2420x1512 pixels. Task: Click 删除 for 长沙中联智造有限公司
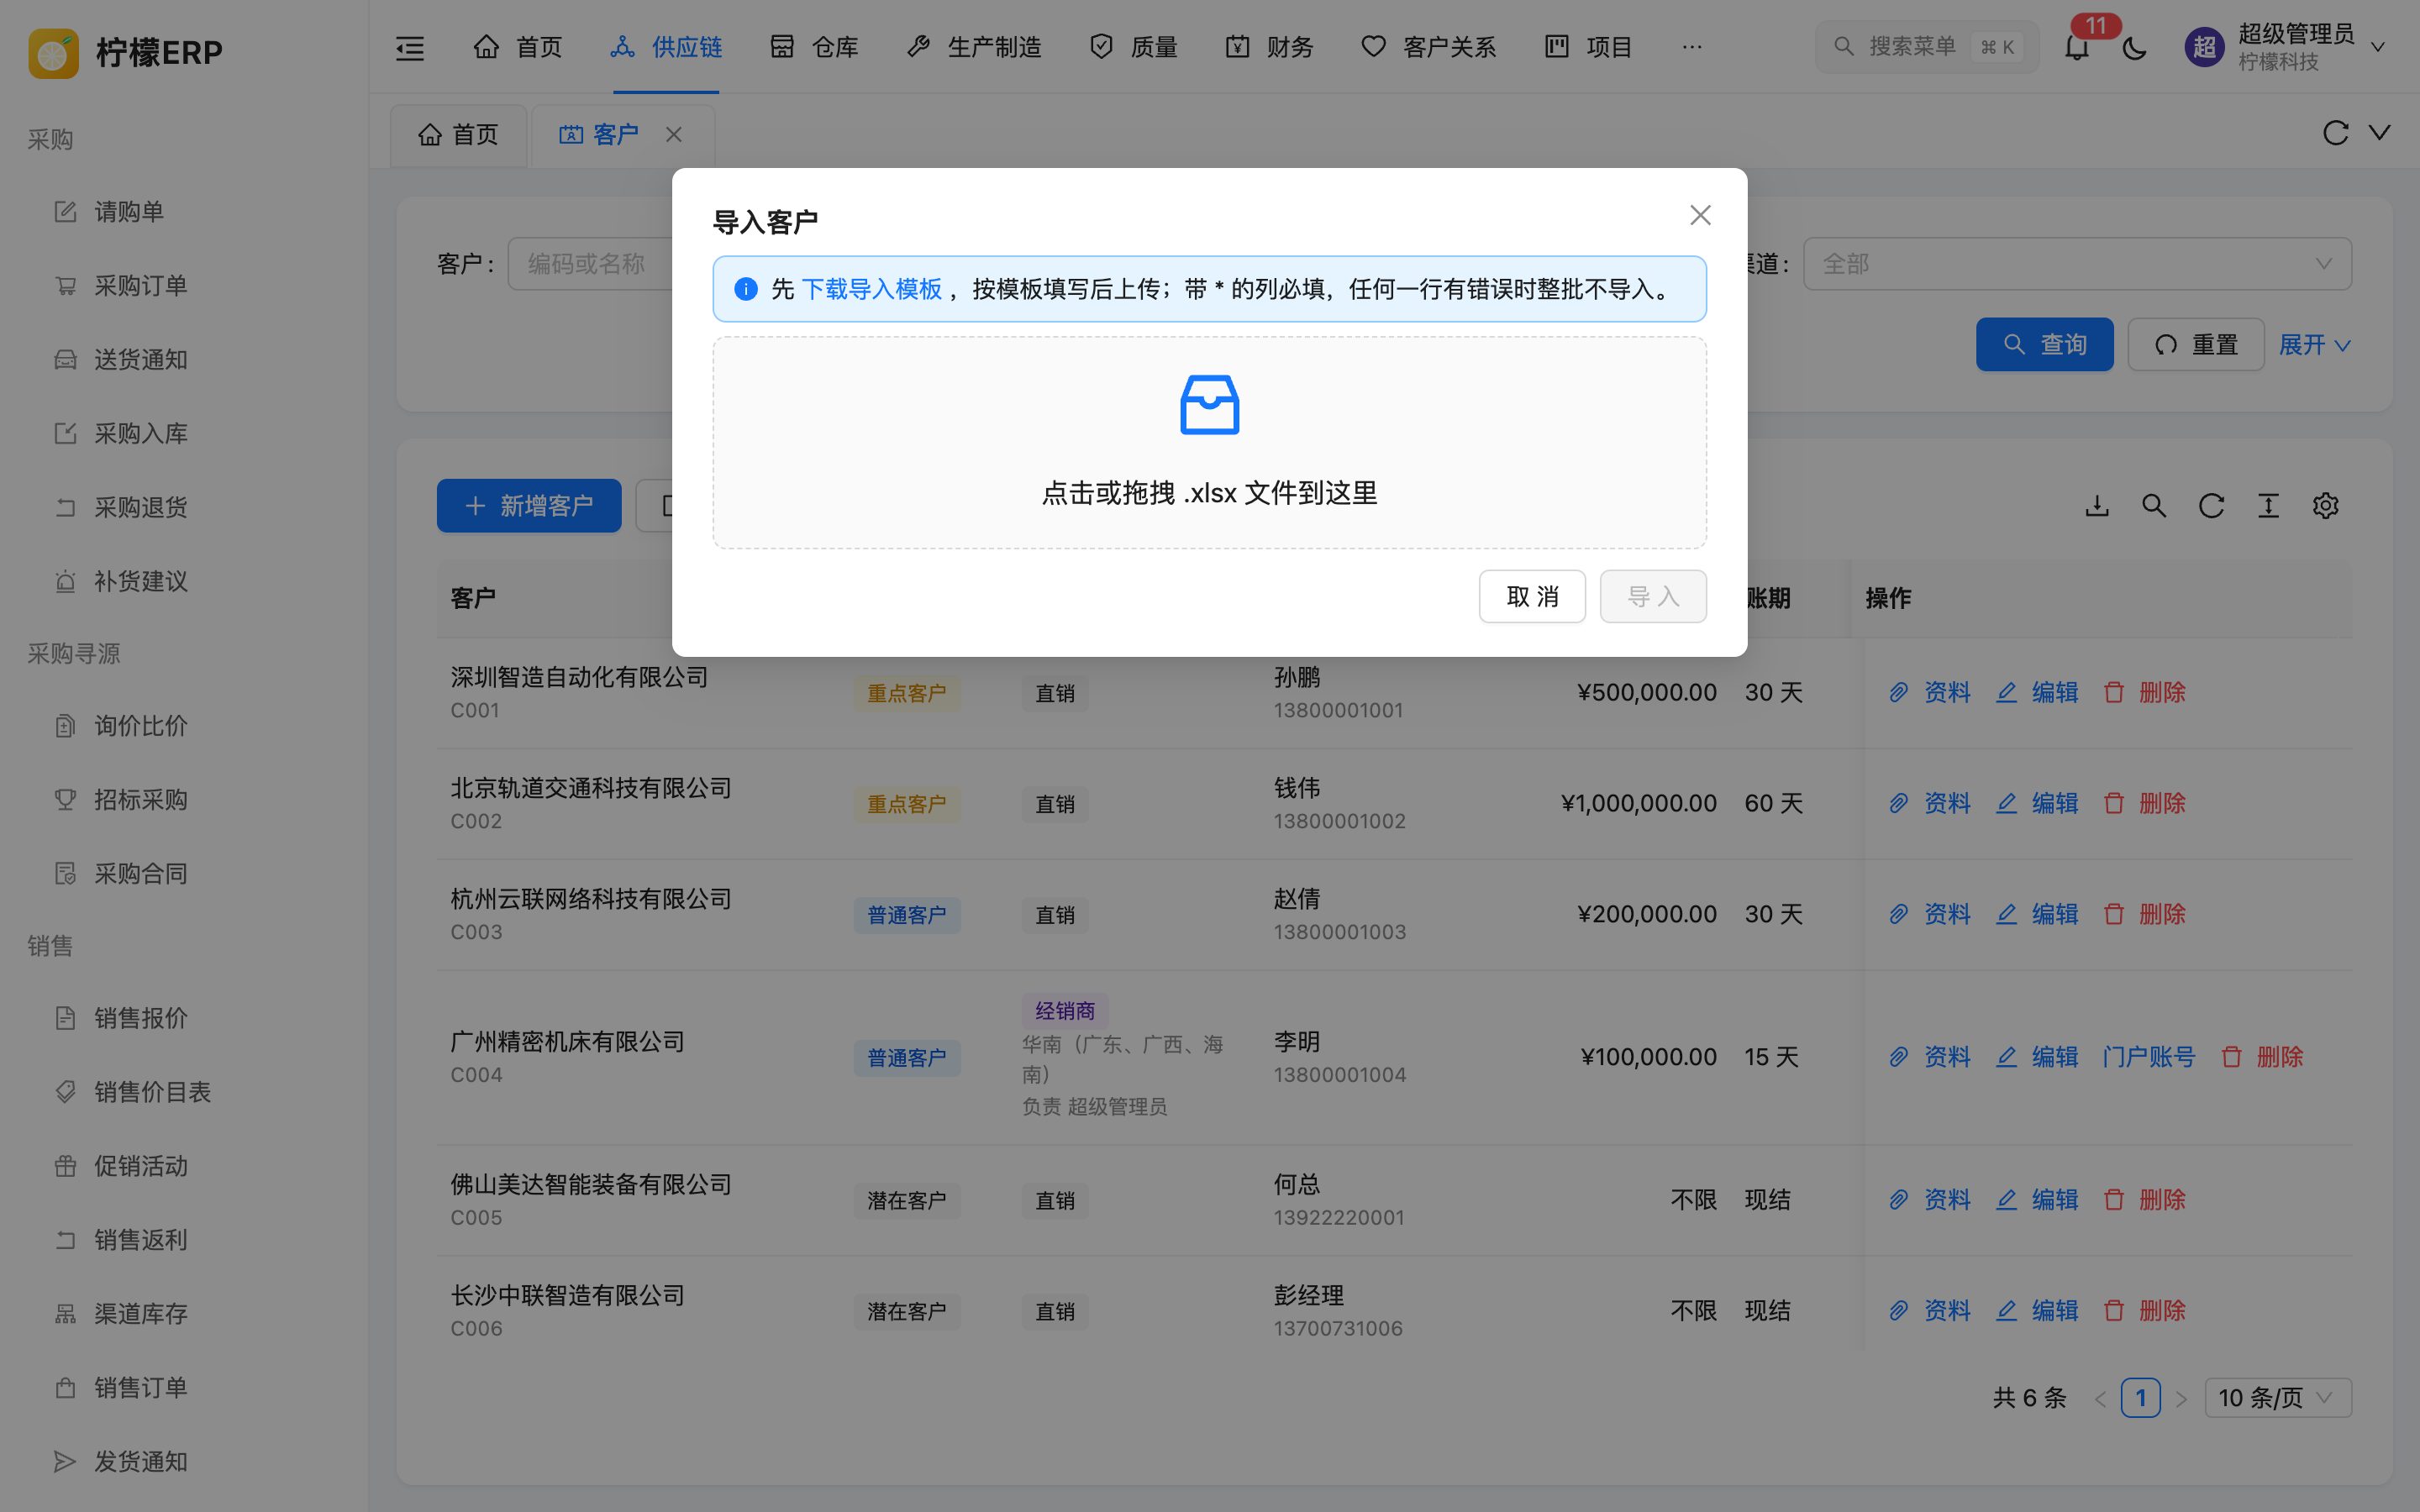[x=2144, y=1310]
